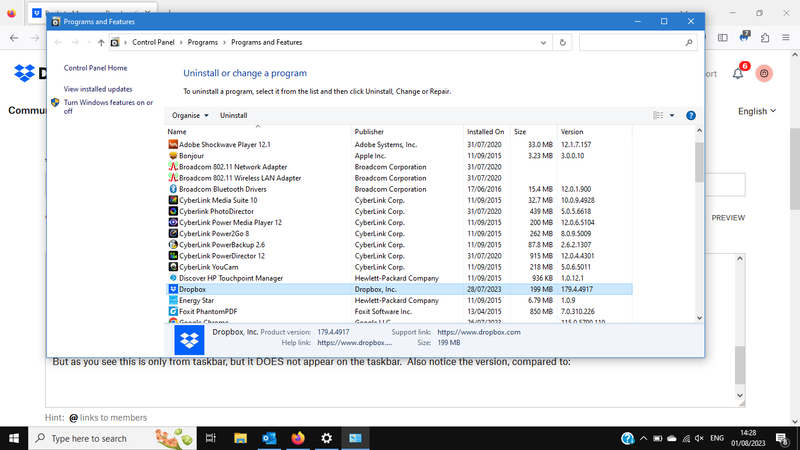This screenshot has width=800, height=450.
Task: Click the Programs and Features search box
Action: click(632, 43)
